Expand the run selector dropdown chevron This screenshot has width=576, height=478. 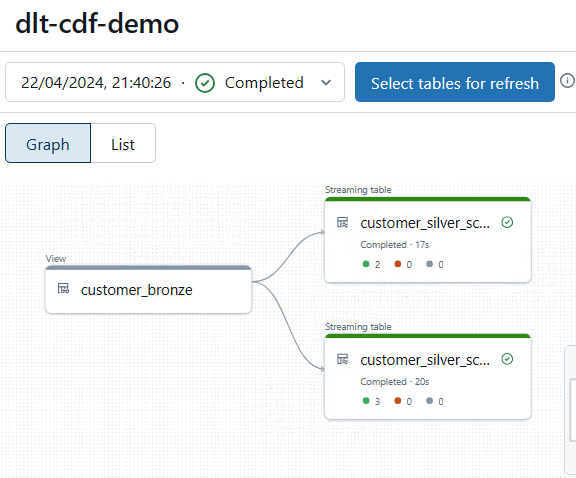(x=326, y=83)
